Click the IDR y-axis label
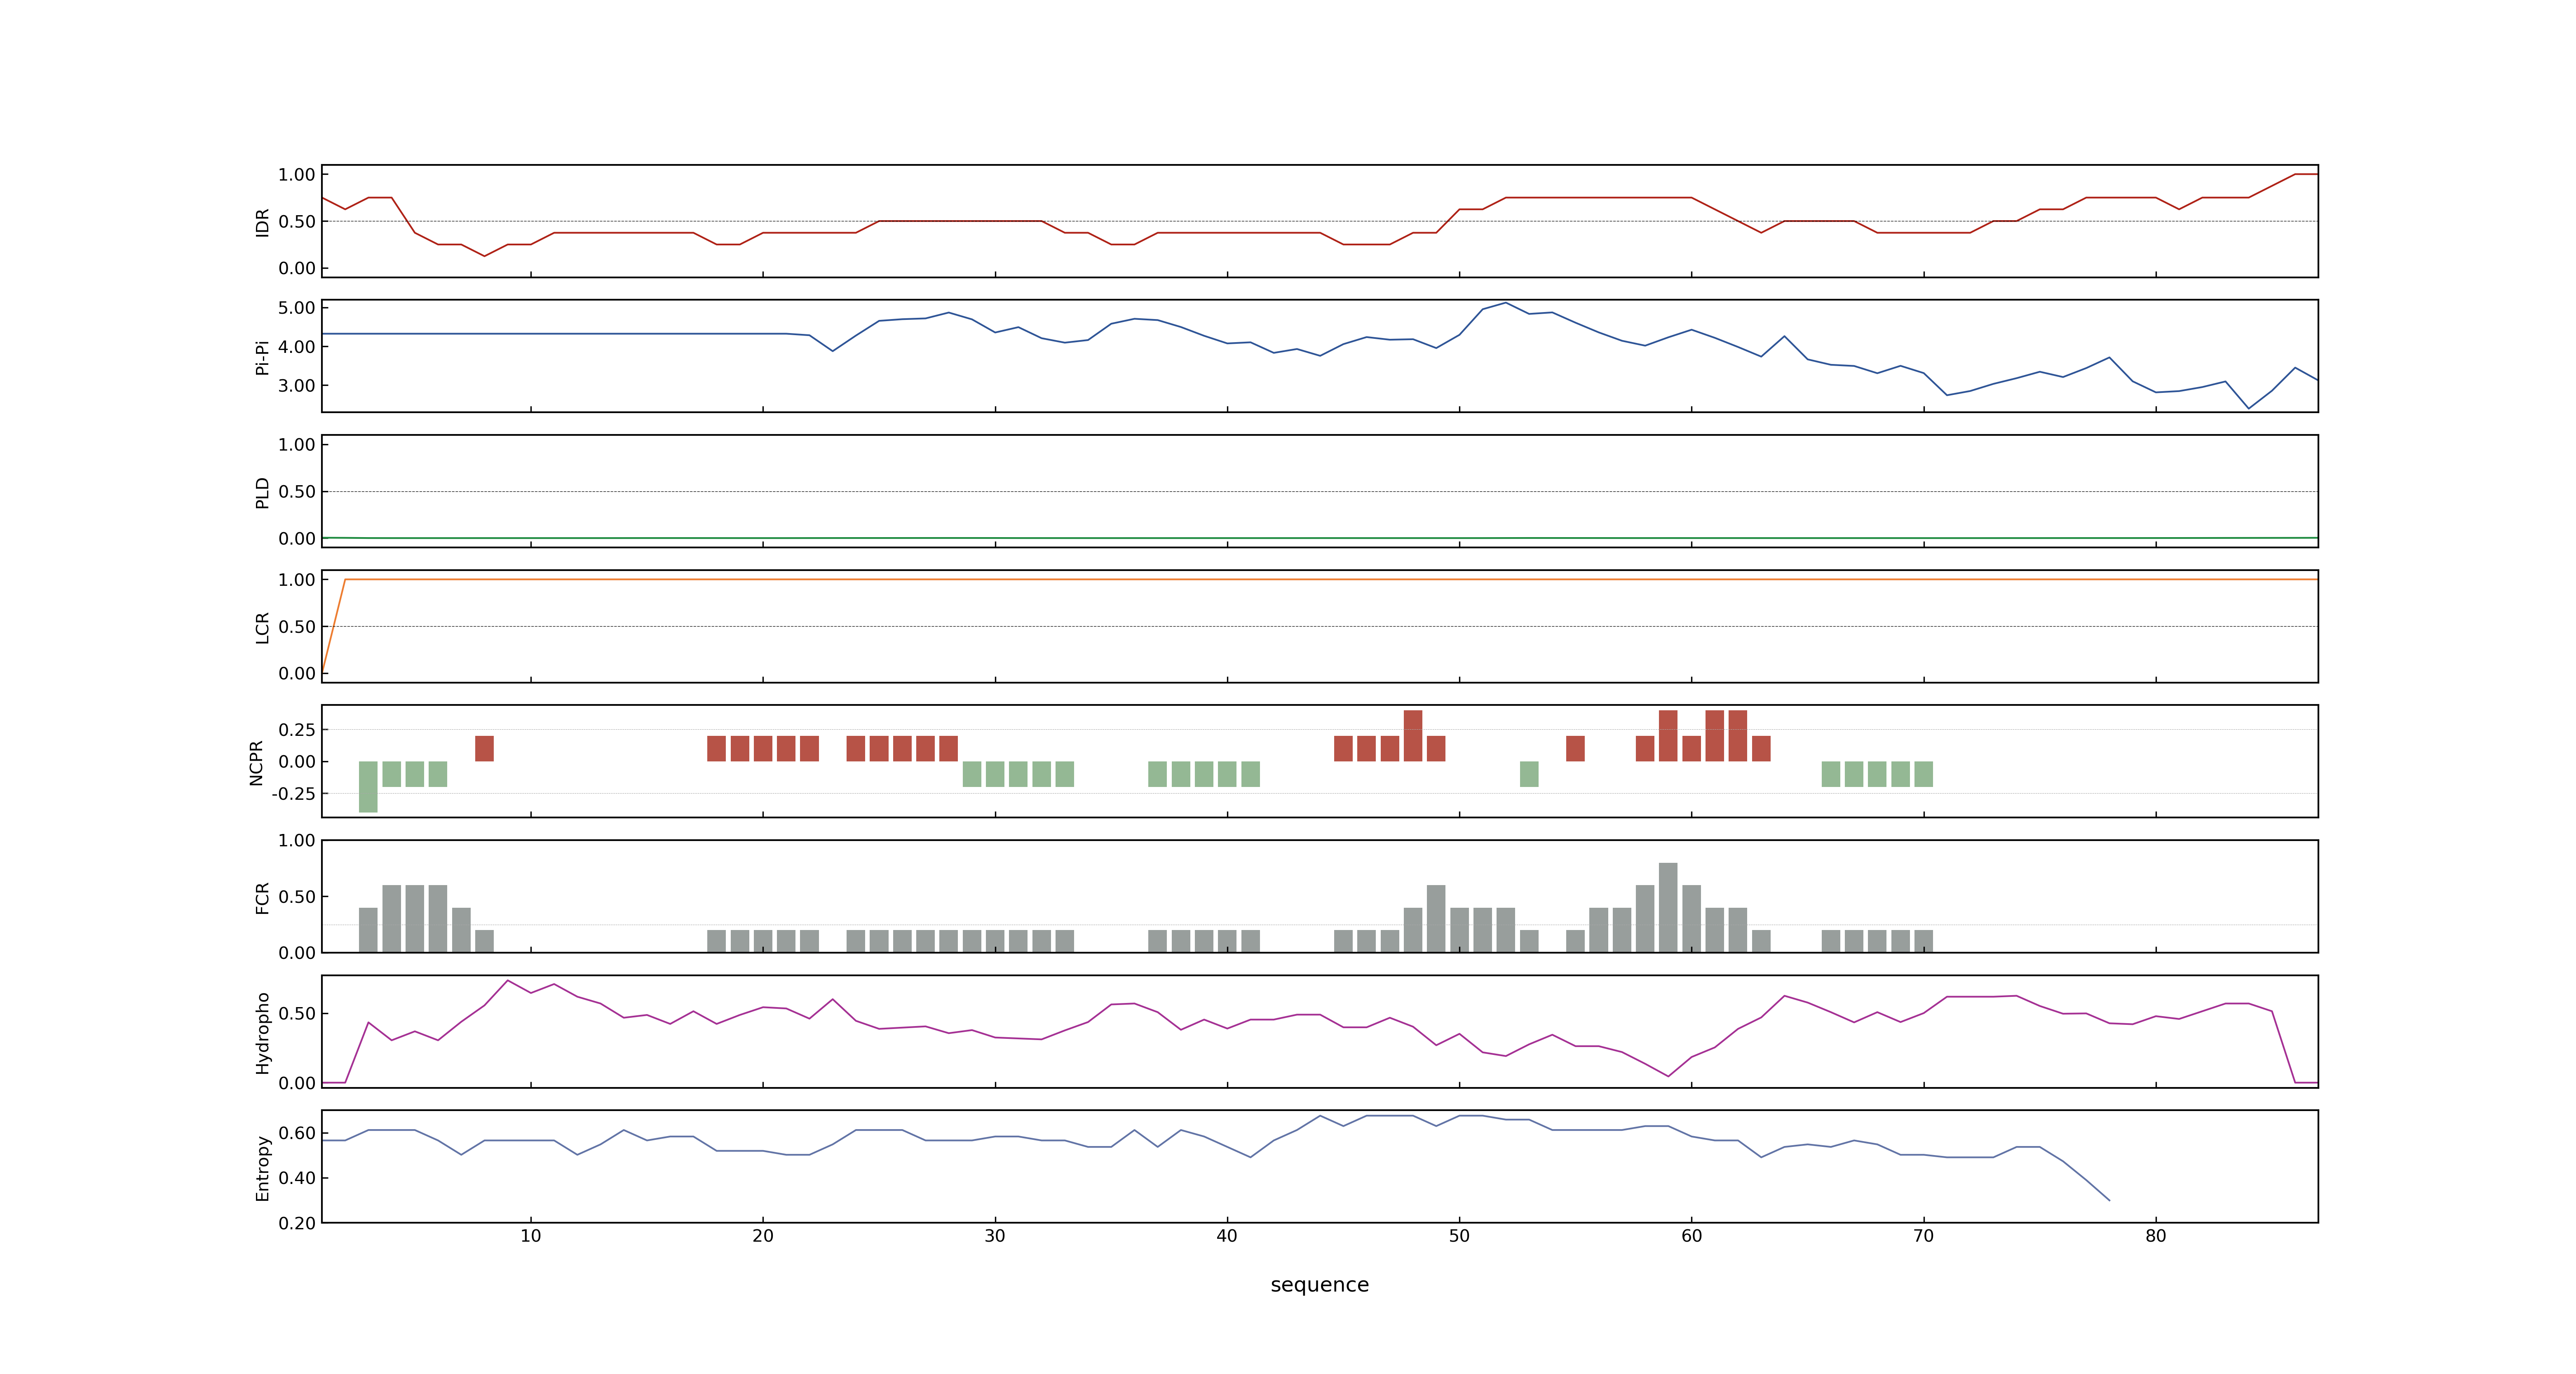This screenshot has height=1374, width=2576. click(x=263, y=222)
